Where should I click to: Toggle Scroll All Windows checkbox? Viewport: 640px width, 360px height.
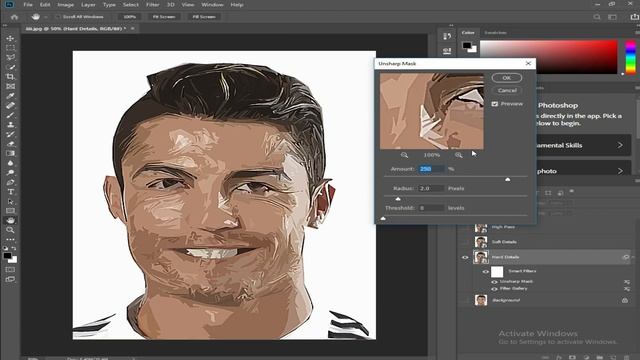pos(58,17)
